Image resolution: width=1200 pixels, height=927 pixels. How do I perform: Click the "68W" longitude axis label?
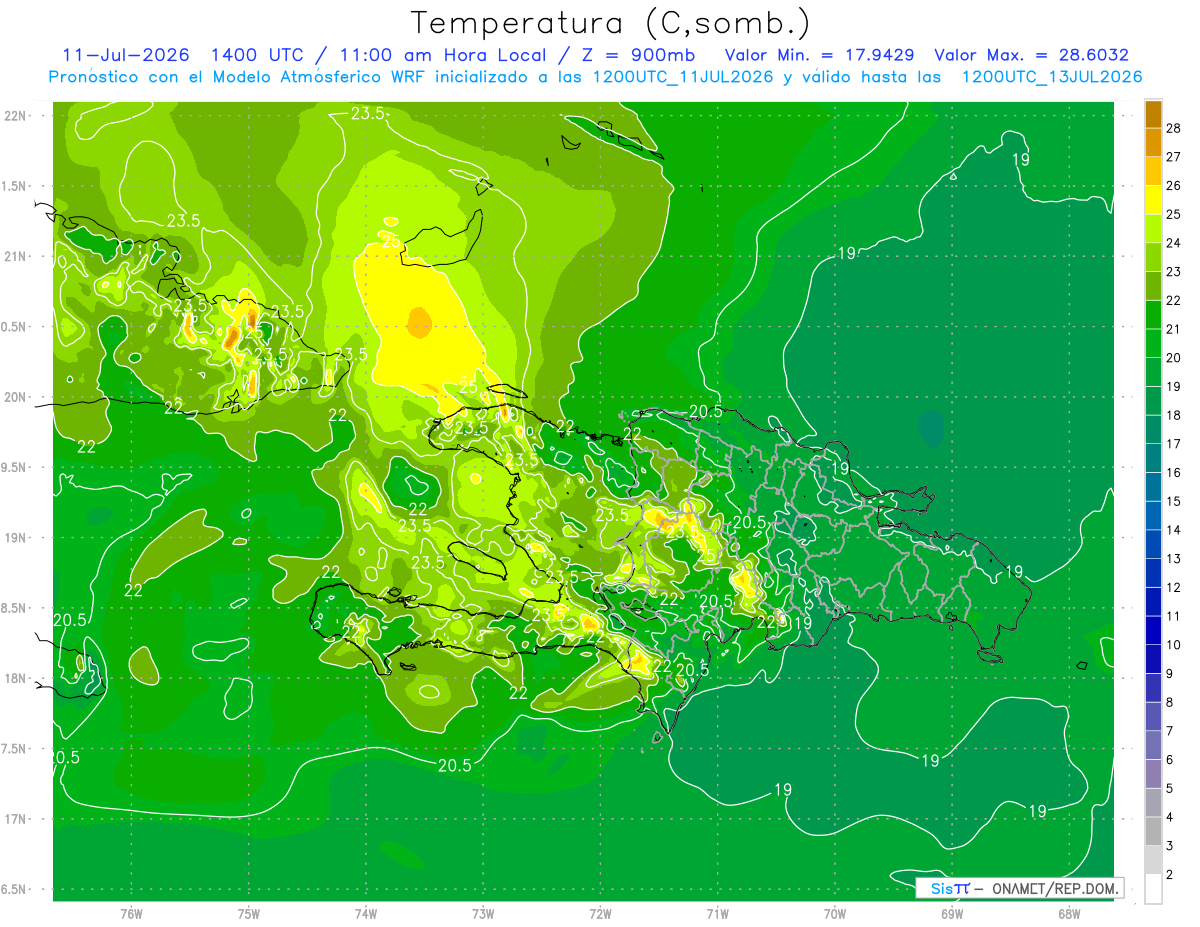[x=1068, y=913]
